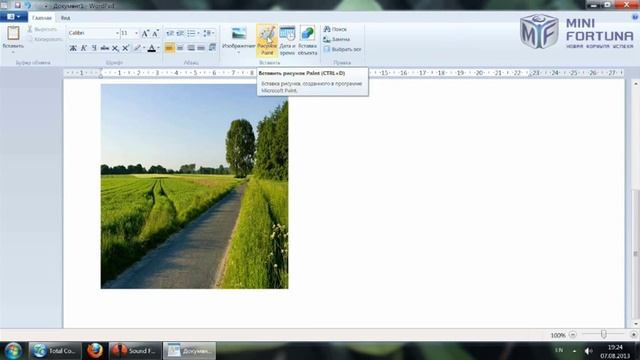Click the text highlight color pen icon
640x360 pixels.
click(x=137, y=48)
